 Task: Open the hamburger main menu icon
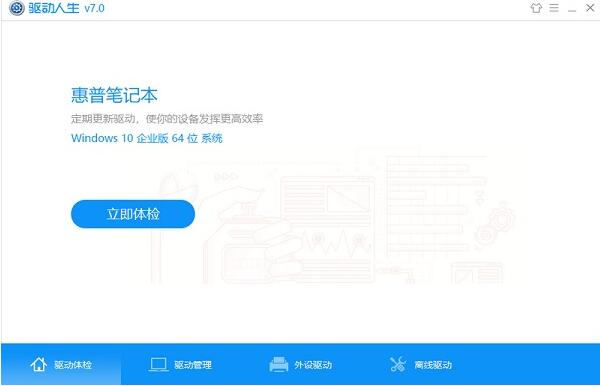point(554,8)
